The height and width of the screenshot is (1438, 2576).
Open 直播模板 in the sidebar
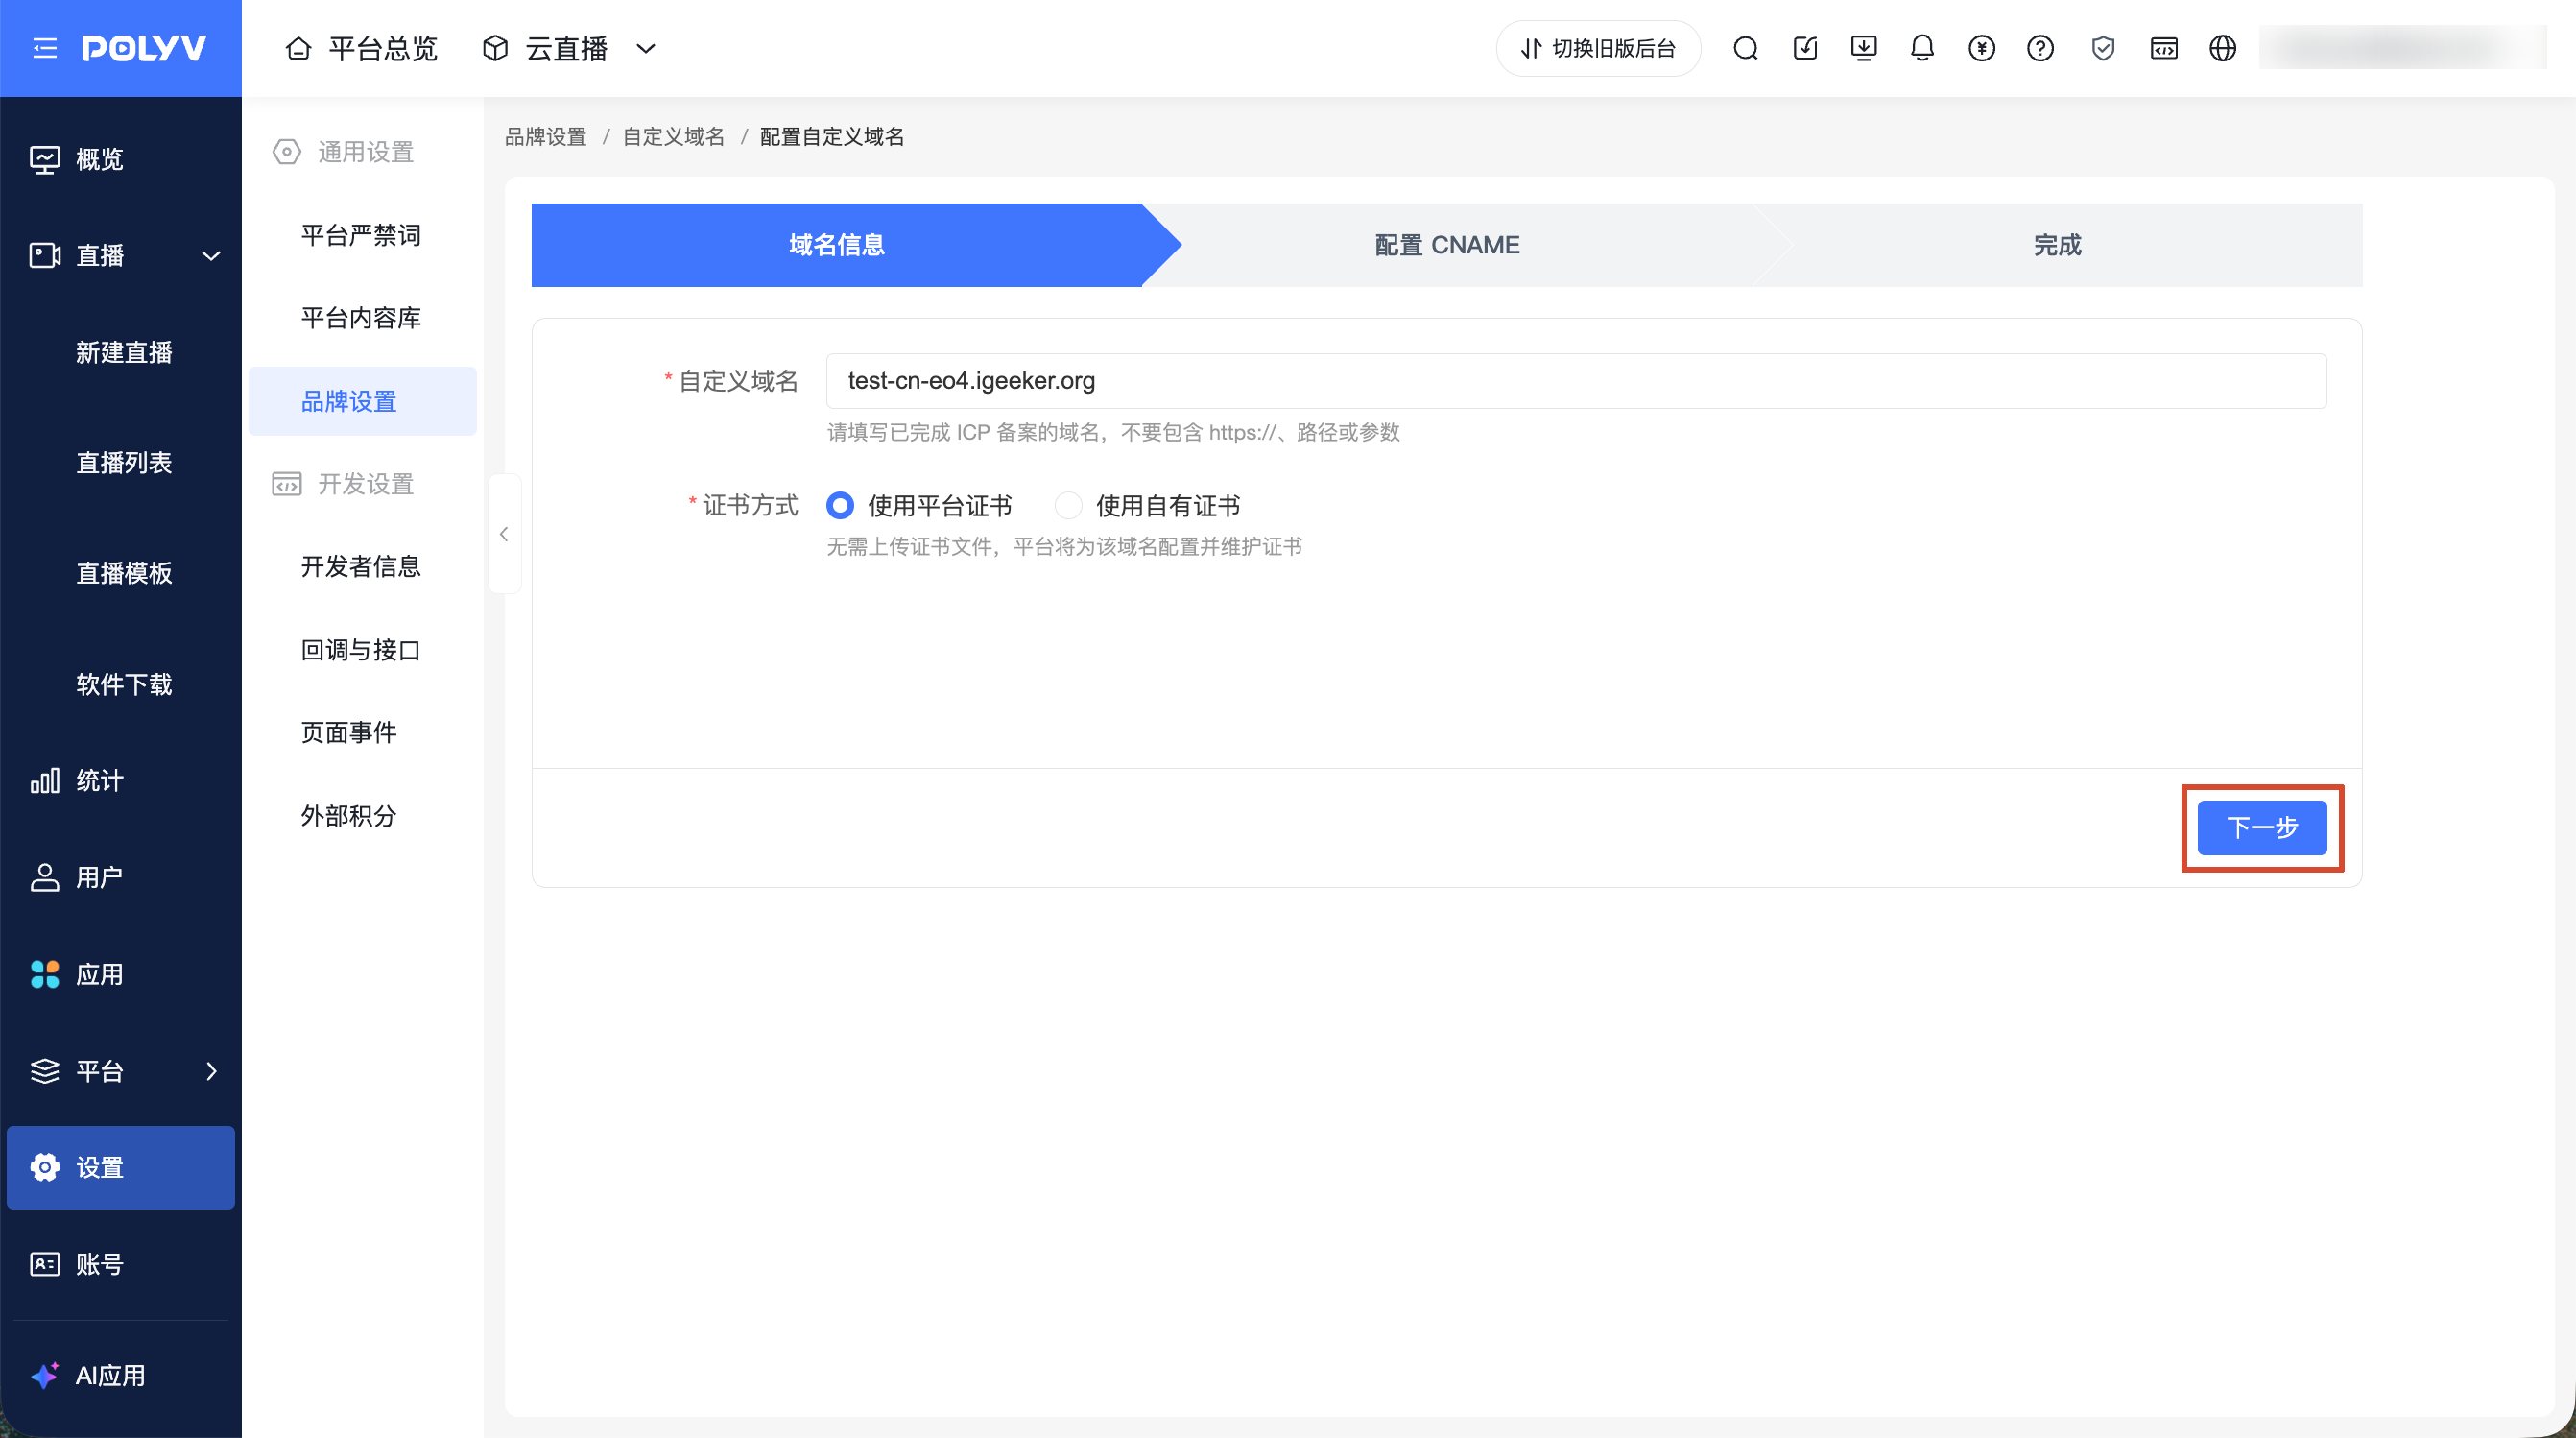click(124, 573)
